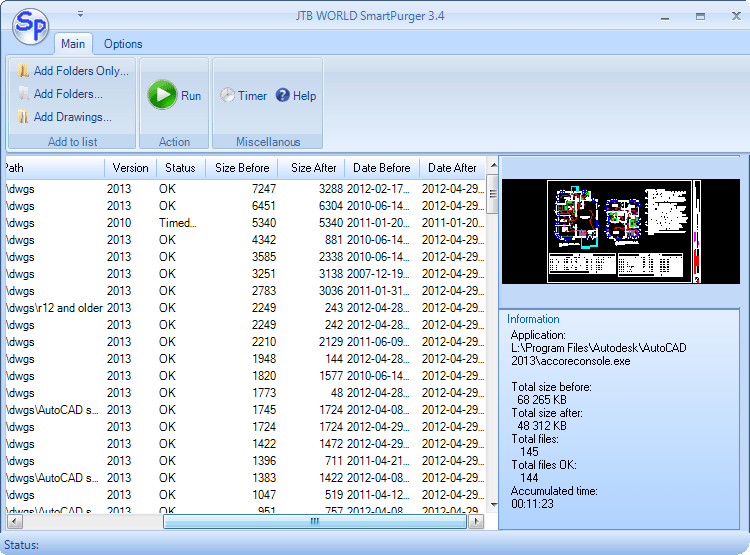Viewport: 750px width, 555px height.
Task: Sort by the Date After column header
Action: pos(452,168)
